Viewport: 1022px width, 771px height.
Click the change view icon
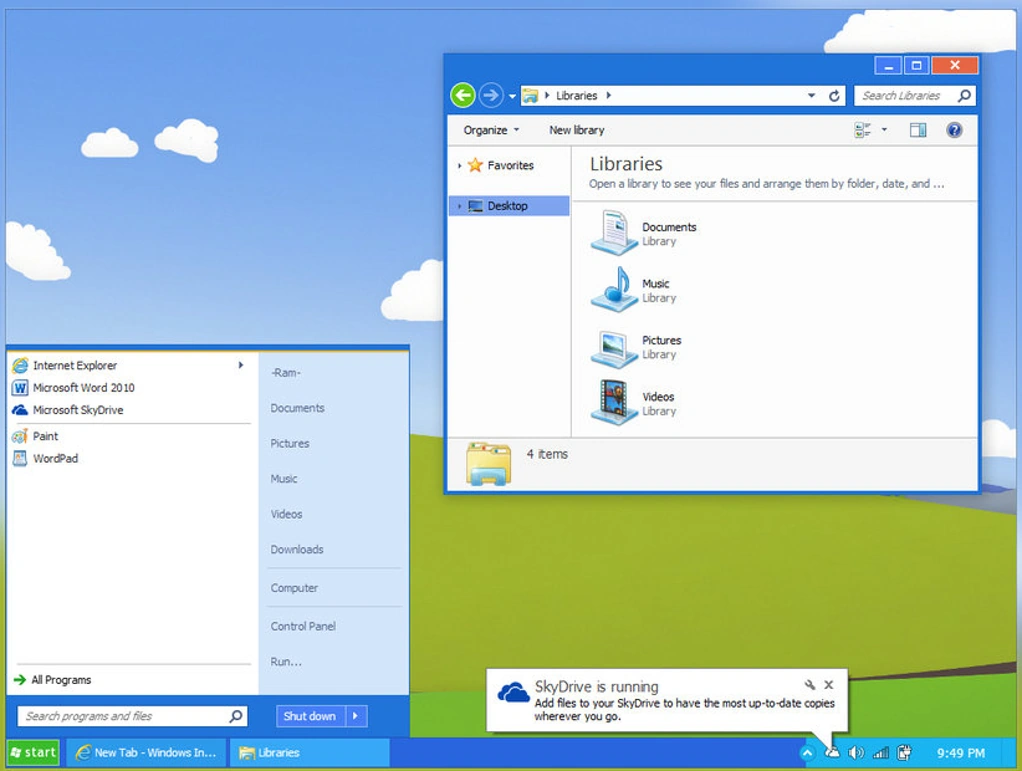point(862,130)
